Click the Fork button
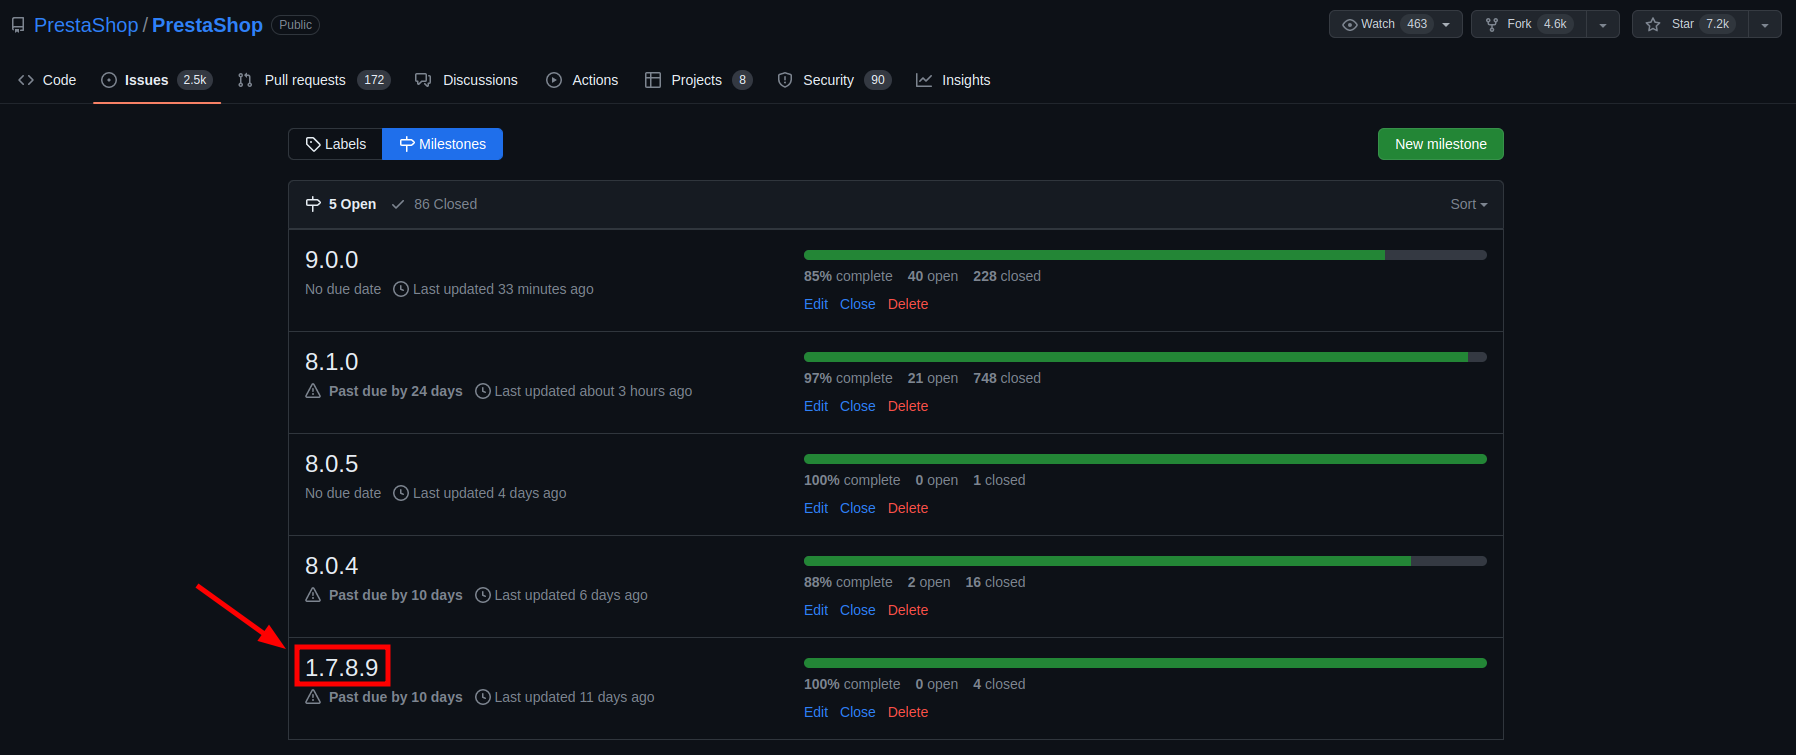1796x755 pixels. click(x=1529, y=24)
